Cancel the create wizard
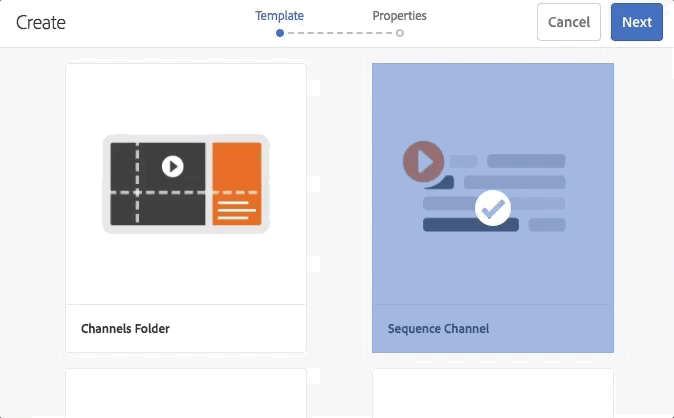Image resolution: width=674 pixels, height=418 pixels. (569, 22)
